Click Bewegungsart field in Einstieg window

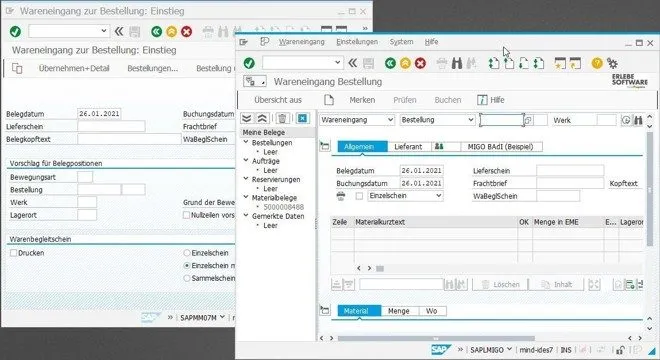[85, 177]
